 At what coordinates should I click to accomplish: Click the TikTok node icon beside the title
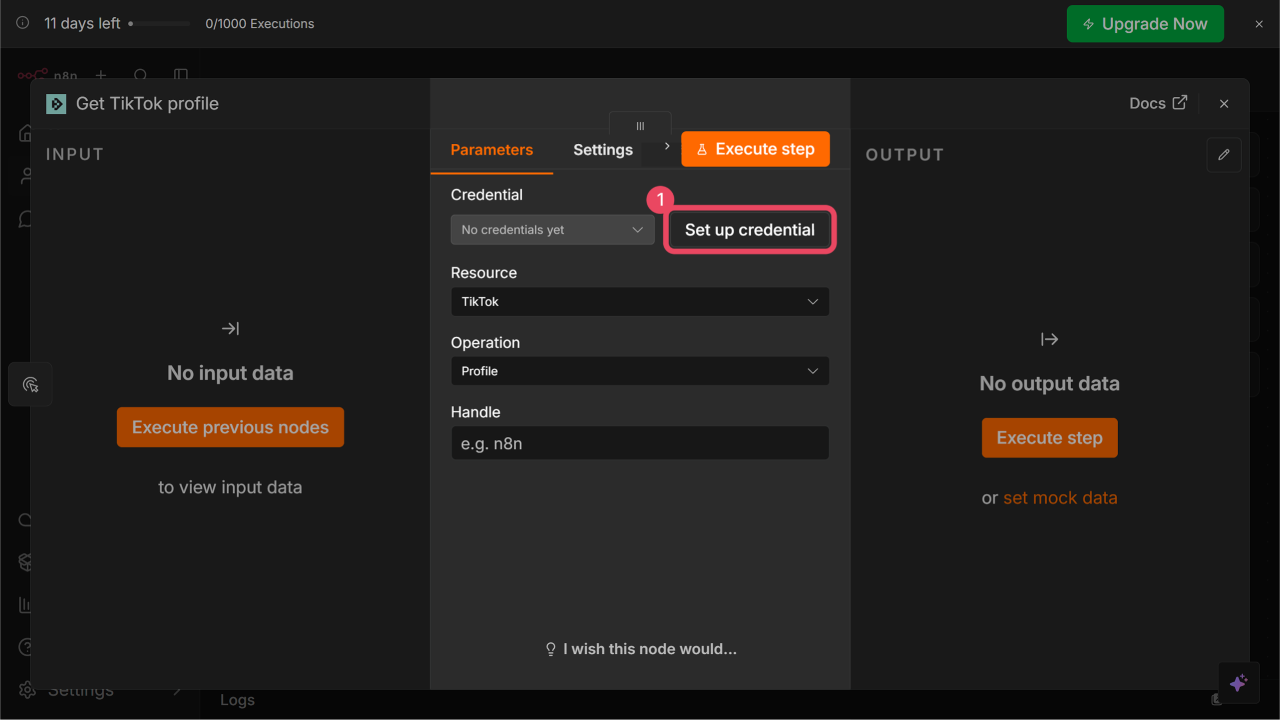56,104
